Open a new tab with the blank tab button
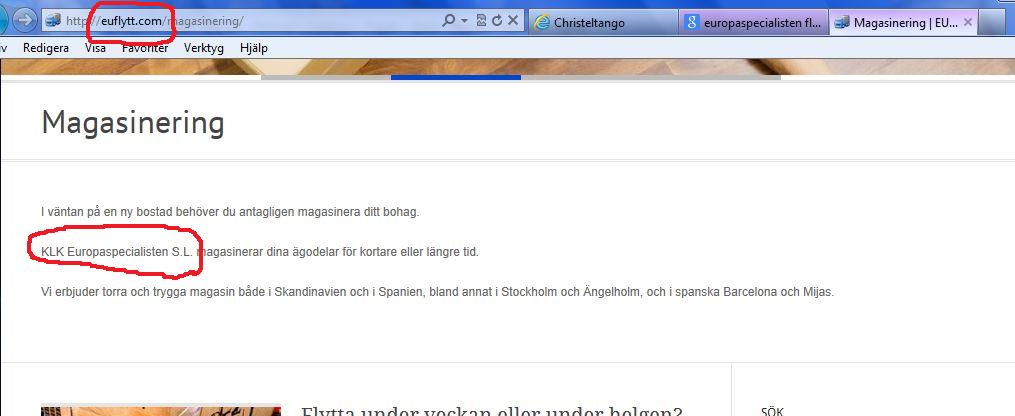The image size is (1015, 416). pyautogui.click(x=990, y=23)
